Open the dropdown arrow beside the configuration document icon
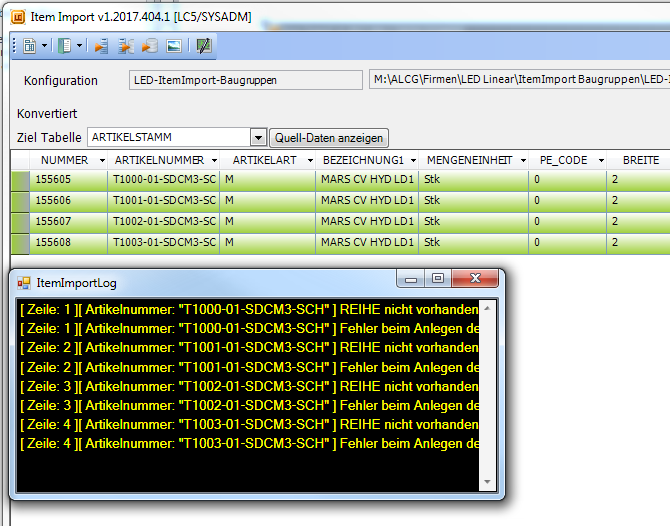Viewport: 670px width, 526px height. click(43, 45)
